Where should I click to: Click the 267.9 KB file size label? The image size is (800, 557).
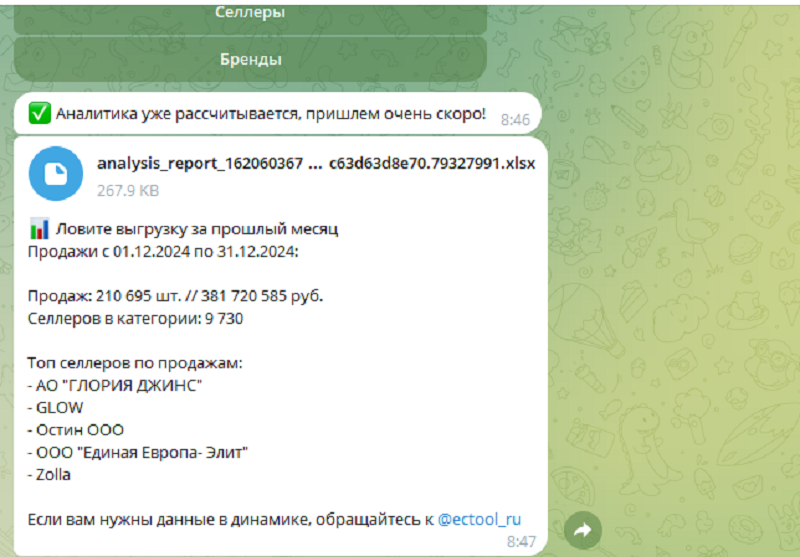[x=128, y=189]
